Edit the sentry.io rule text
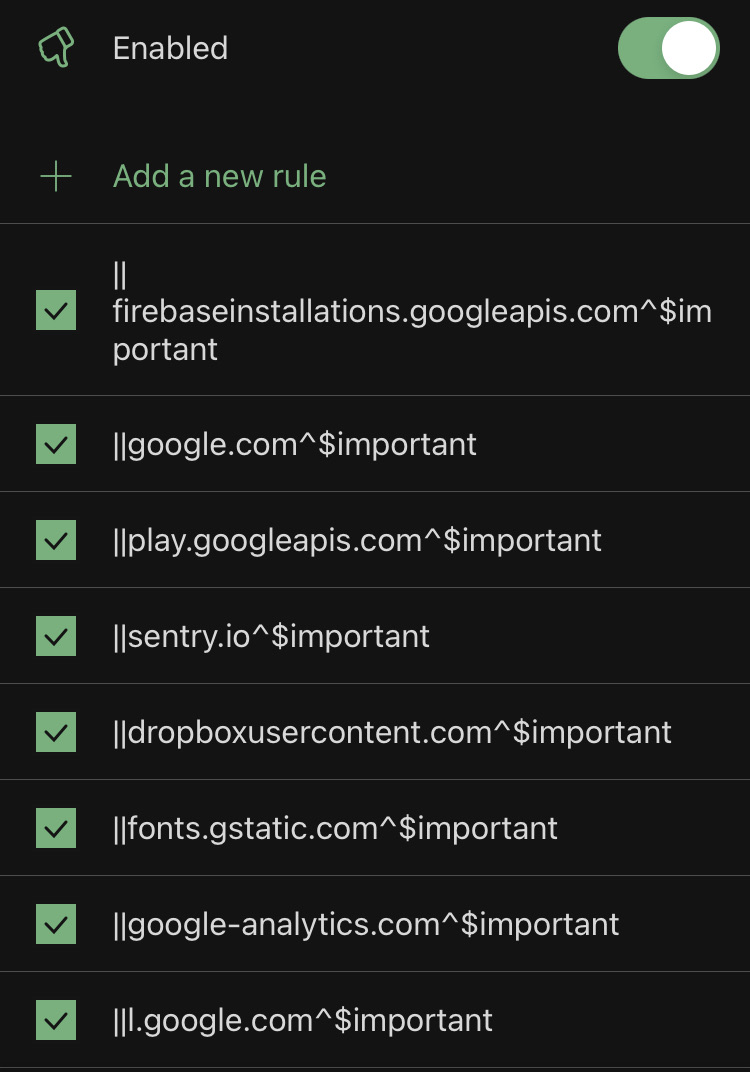The width and height of the screenshot is (750, 1072). (271, 636)
